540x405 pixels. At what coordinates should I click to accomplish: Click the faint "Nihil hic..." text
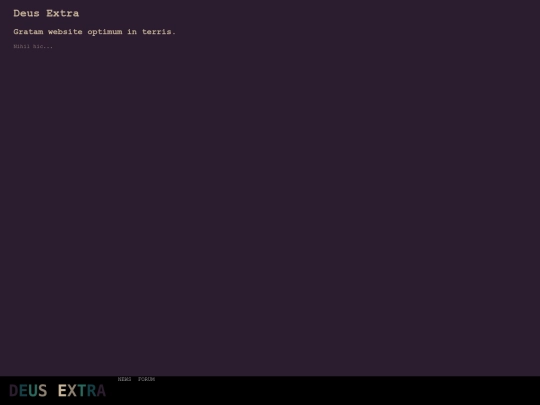33,46
